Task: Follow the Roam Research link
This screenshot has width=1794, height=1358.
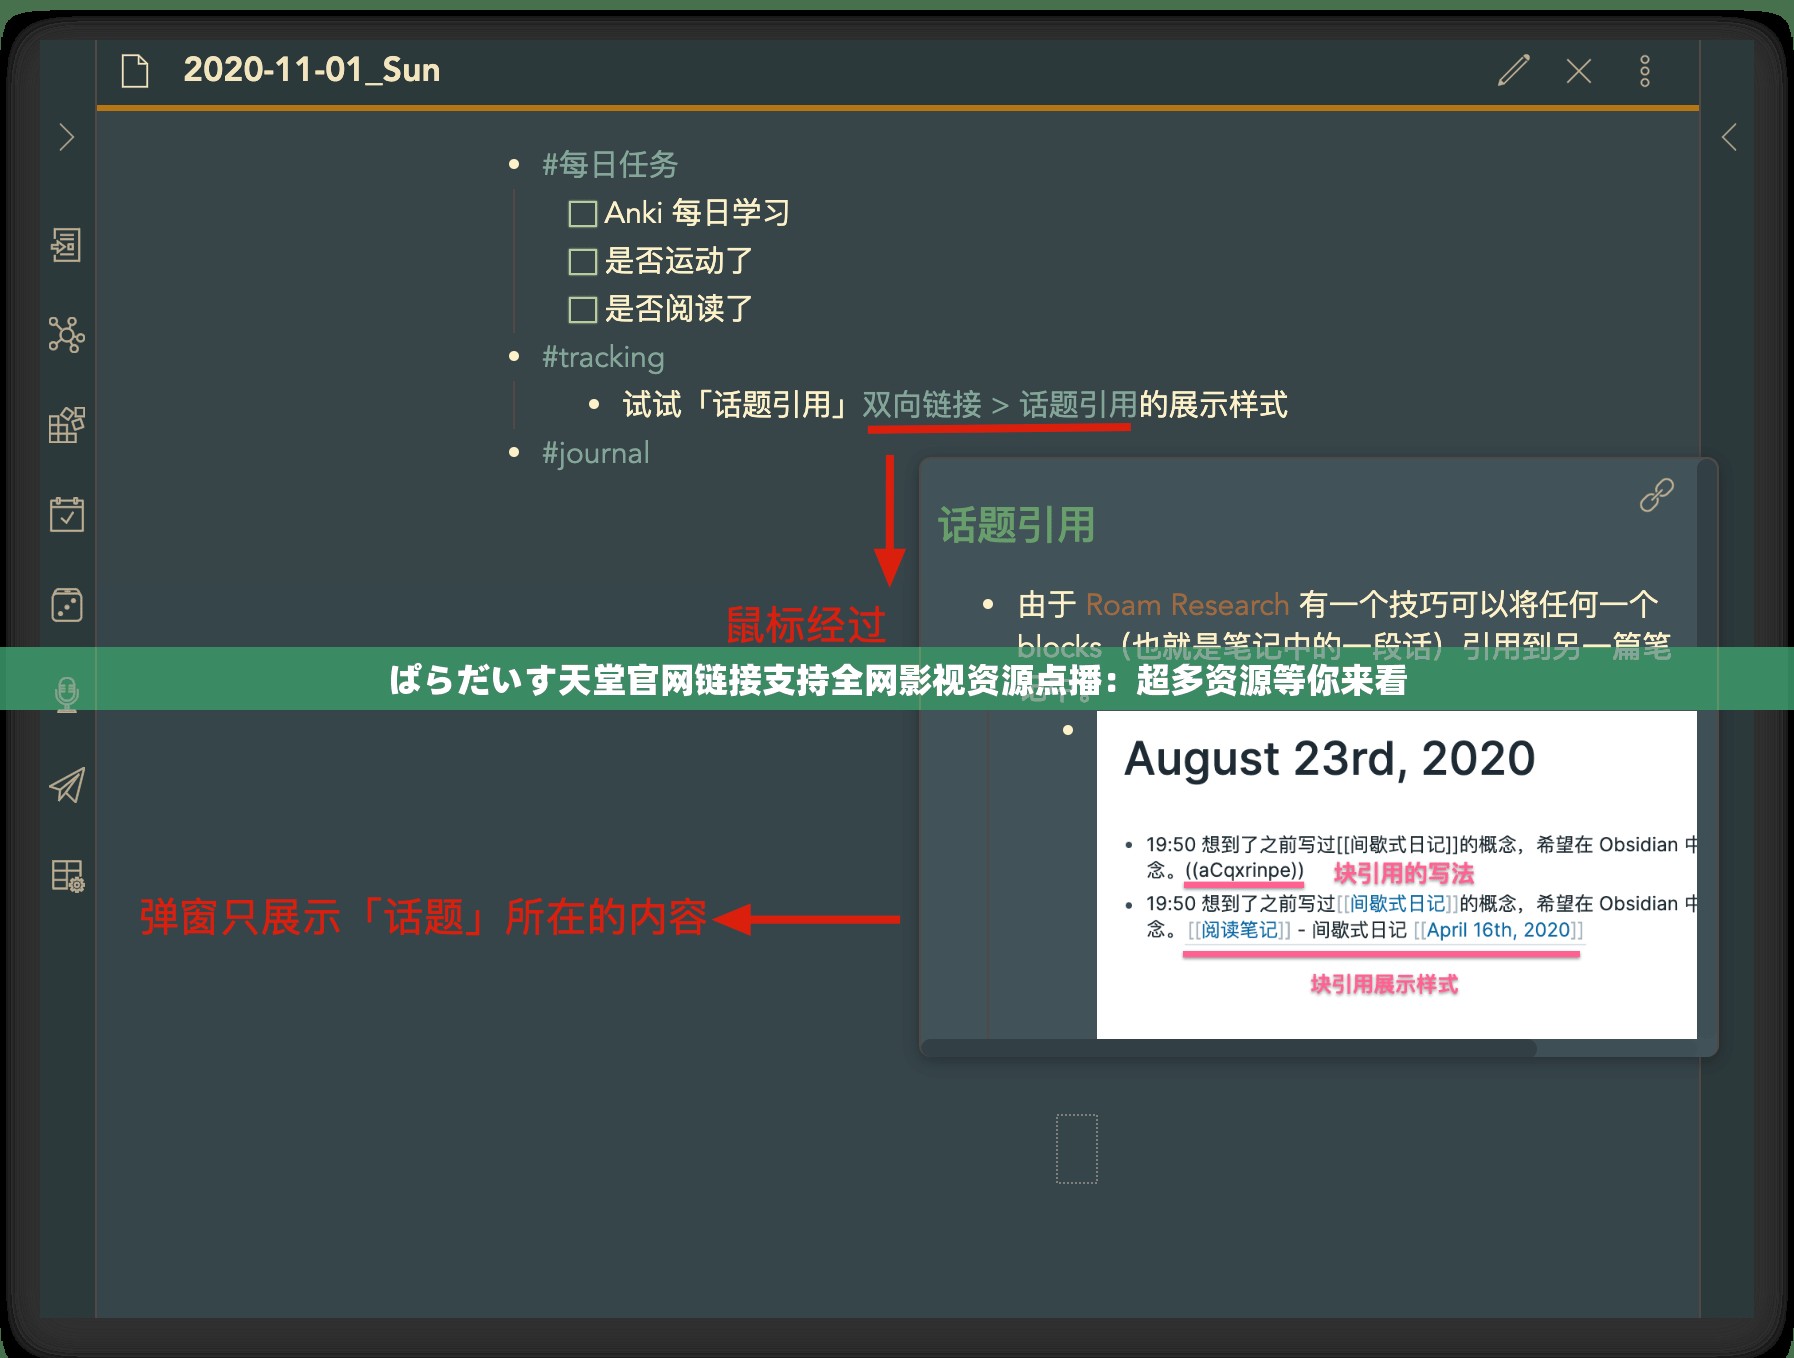Action: pyautogui.click(x=1184, y=604)
